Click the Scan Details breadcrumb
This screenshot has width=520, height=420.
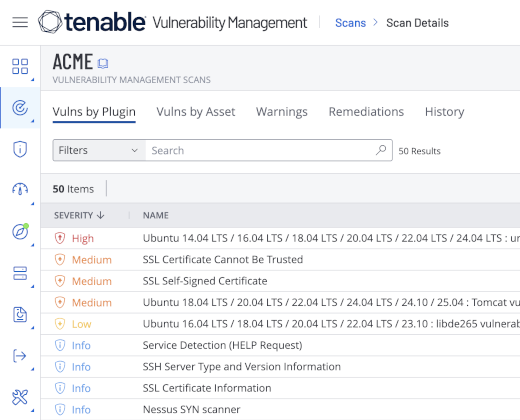[x=417, y=23]
